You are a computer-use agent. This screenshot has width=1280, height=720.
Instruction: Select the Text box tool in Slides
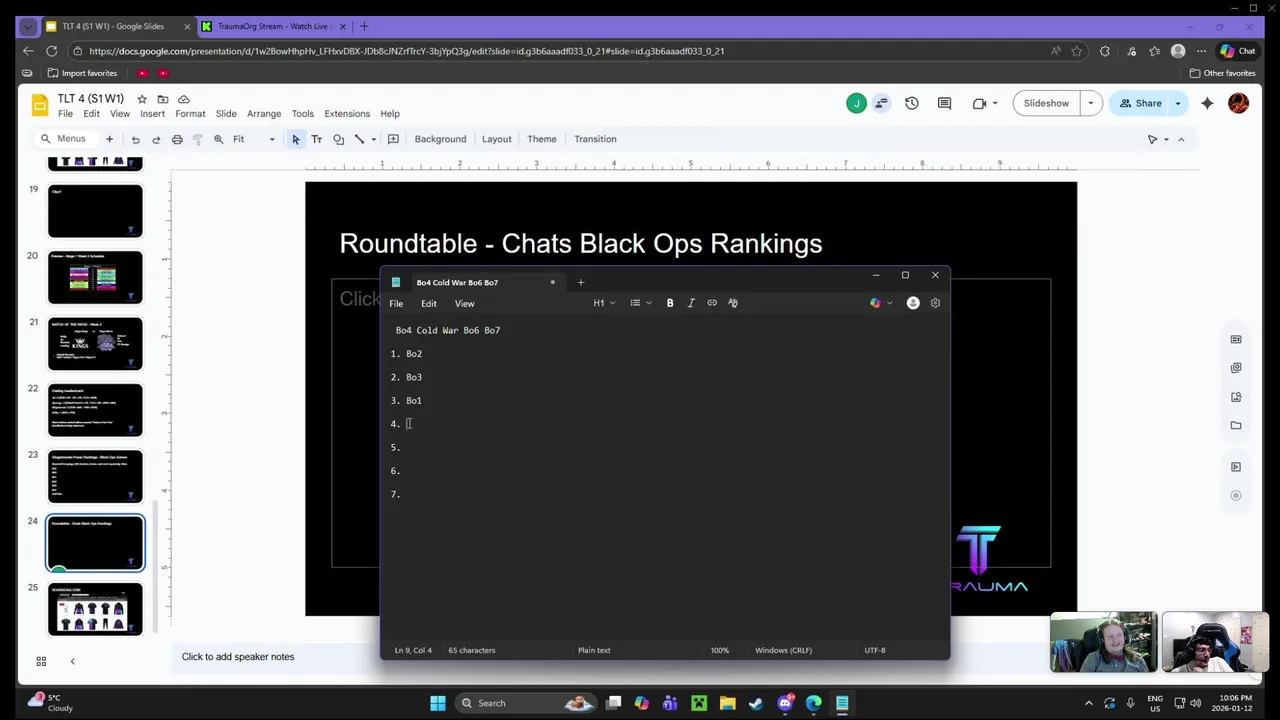pyautogui.click(x=317, y=139)
